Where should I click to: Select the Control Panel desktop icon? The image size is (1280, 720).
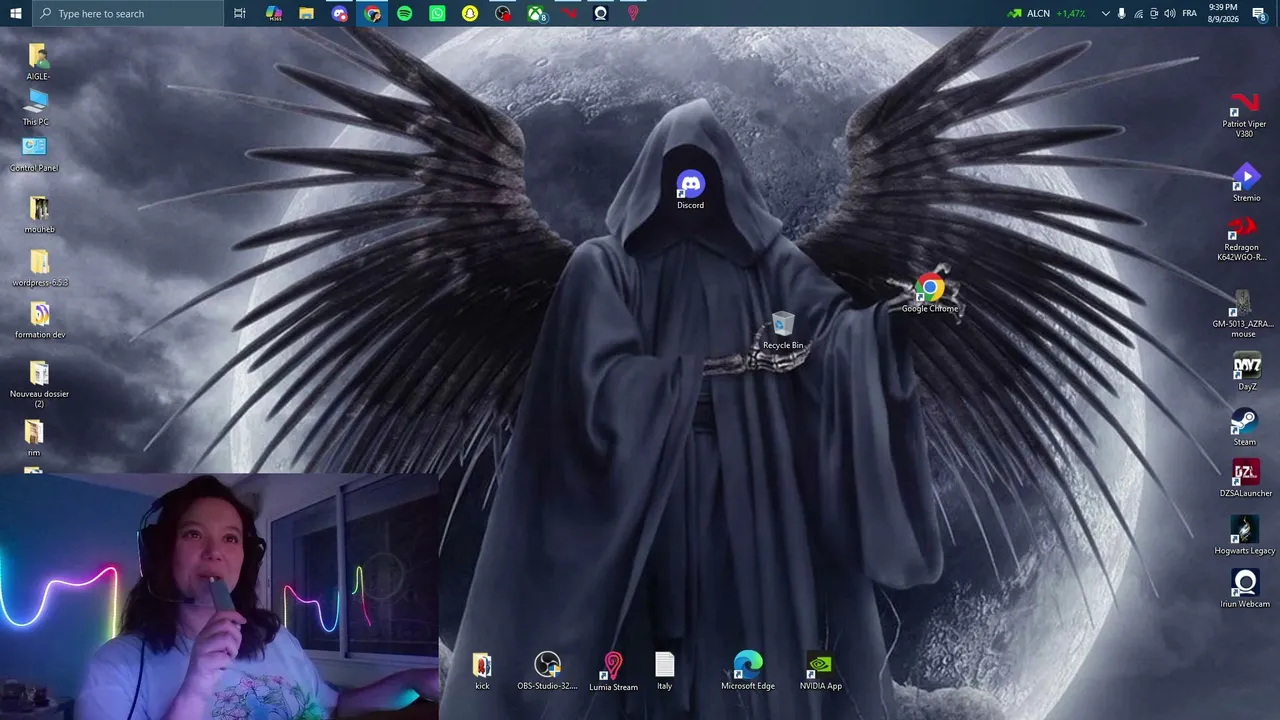point(34,154)
